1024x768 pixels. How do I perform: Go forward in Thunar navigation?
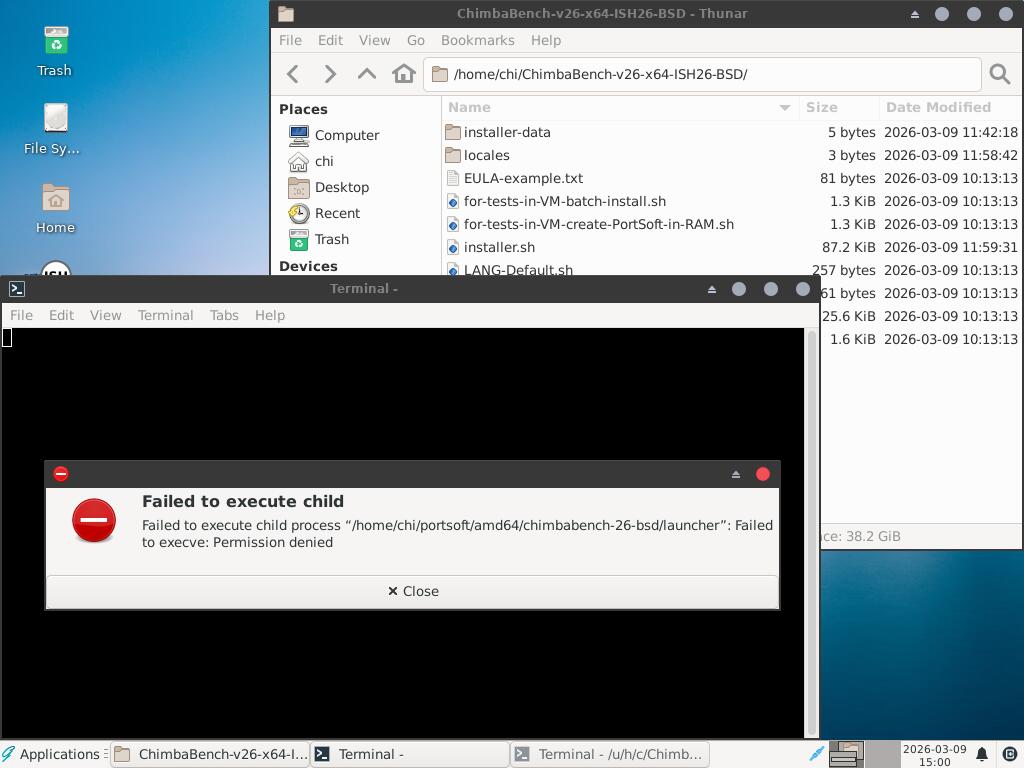tap(330, 74)
